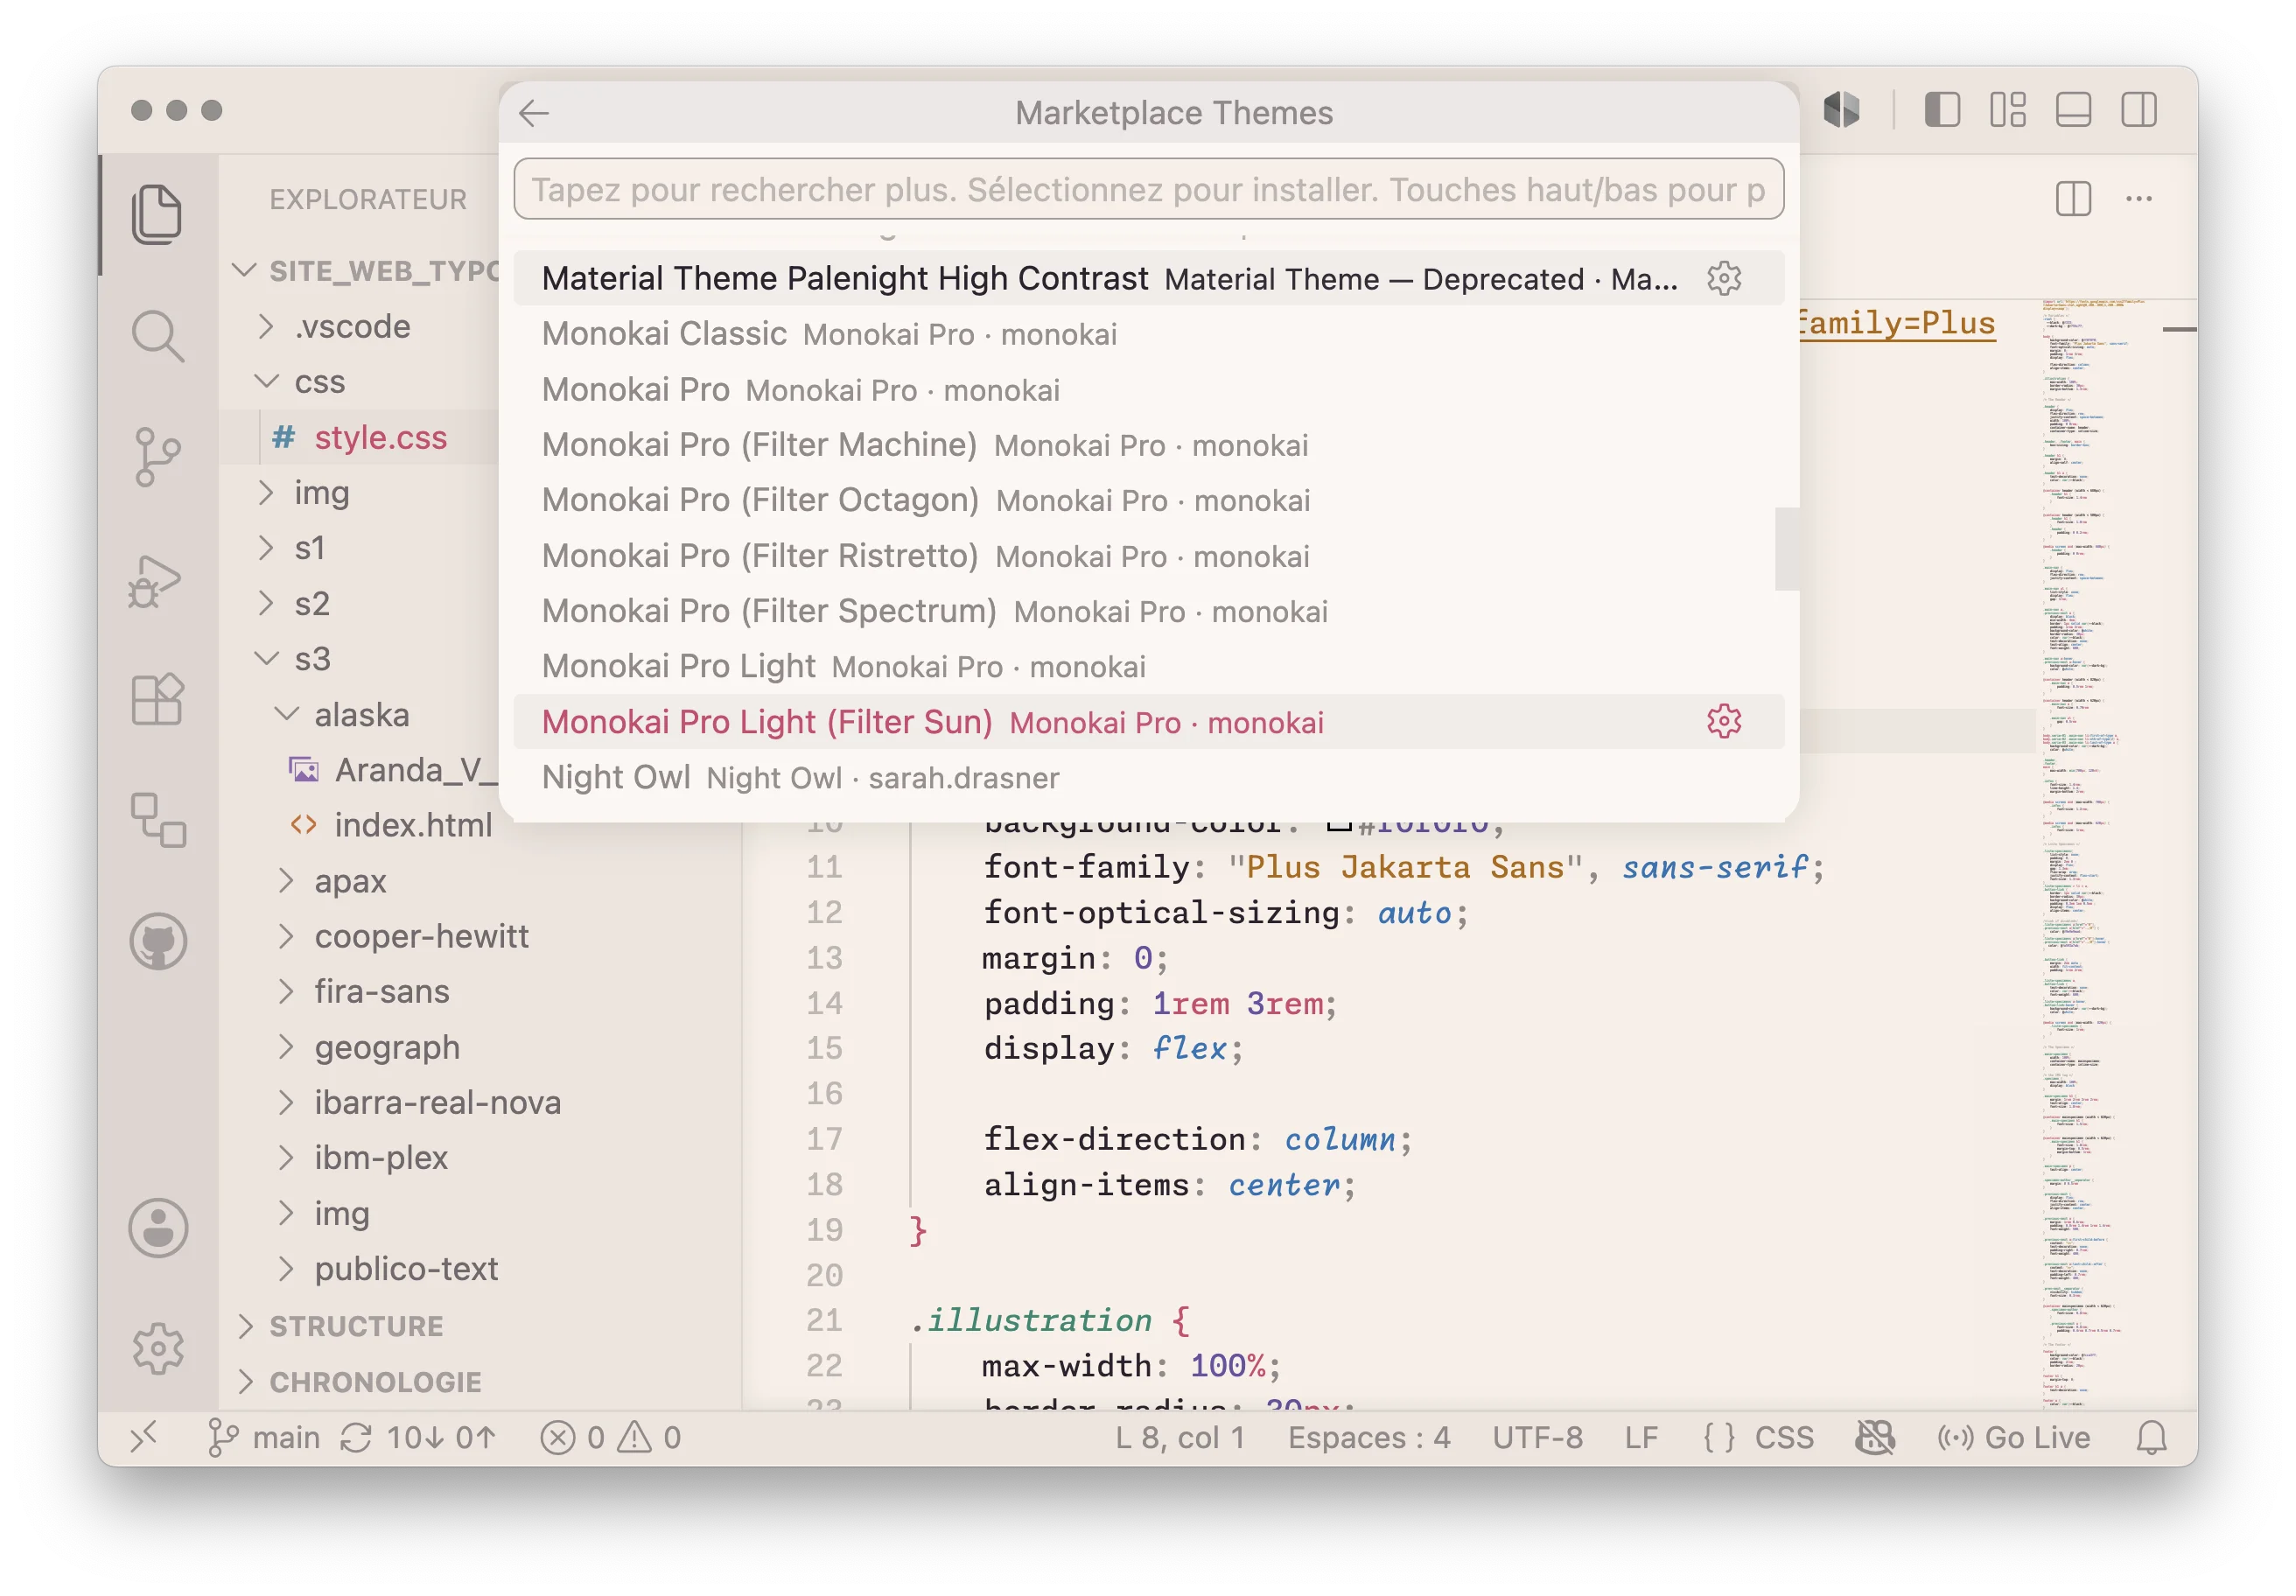Image resolution: width=2296 pixels, height=1596 pixels.
Task: Start Go Live server
Action: (2013, 1437)
